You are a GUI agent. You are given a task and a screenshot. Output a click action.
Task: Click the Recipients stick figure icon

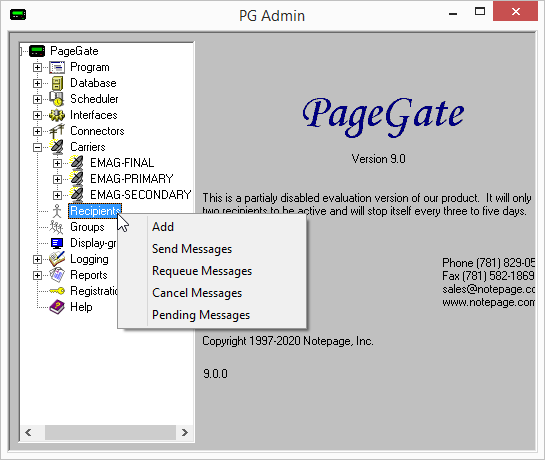[57, 211]
